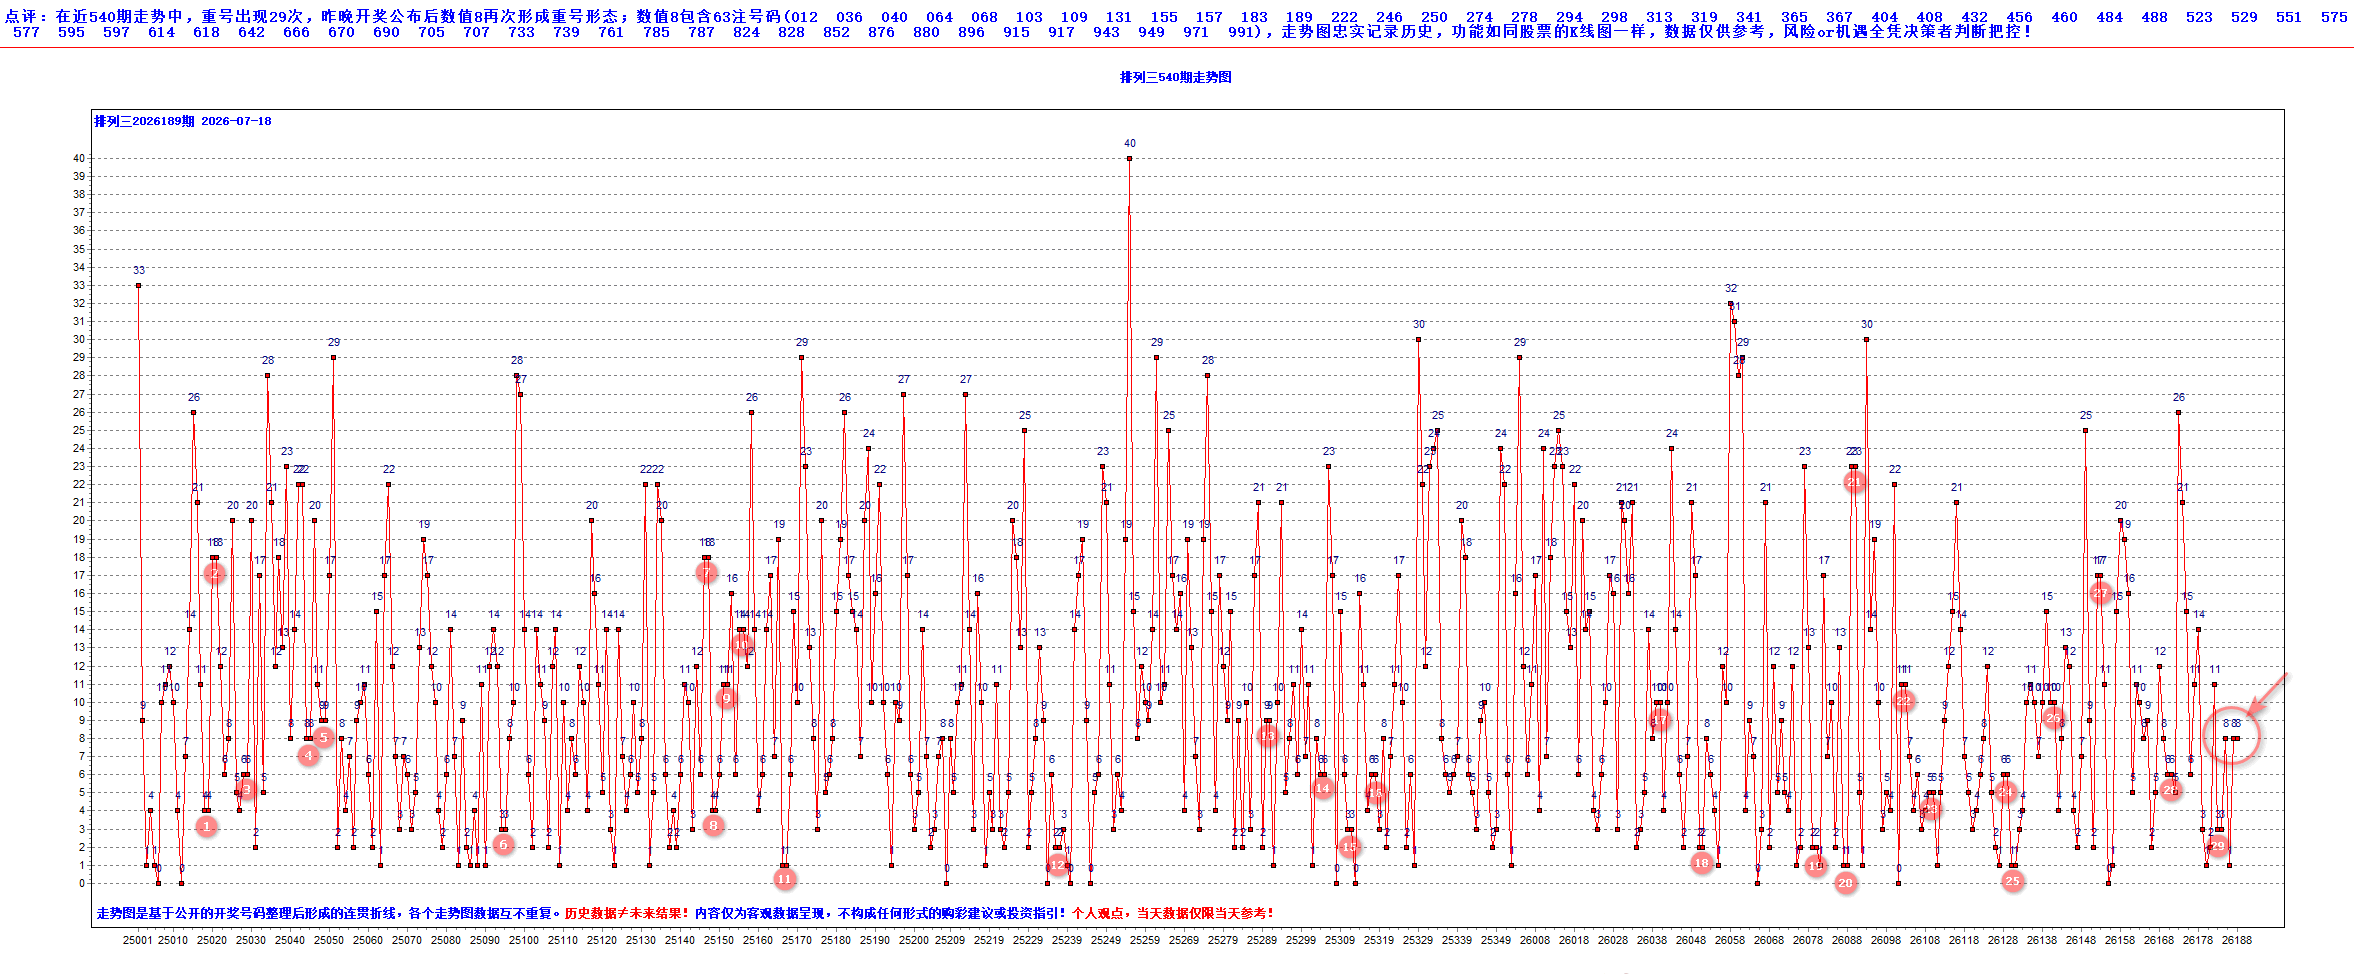This screenshot has height=974, width=2354.
Task: Select the issue label 排列三2026189期 2026-07-18
Action: click(x=183, y=121)
